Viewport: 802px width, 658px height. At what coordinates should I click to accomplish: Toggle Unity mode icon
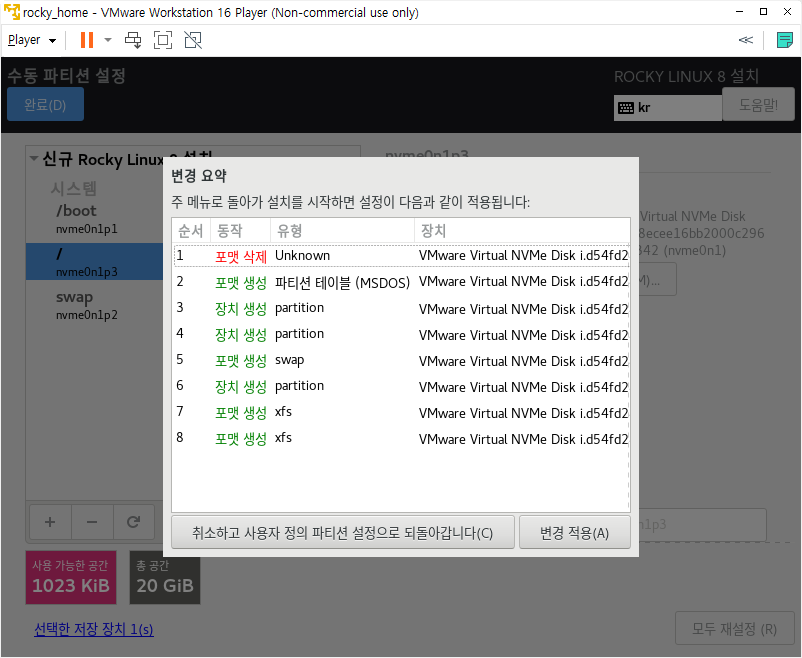(x=193, y=40)
